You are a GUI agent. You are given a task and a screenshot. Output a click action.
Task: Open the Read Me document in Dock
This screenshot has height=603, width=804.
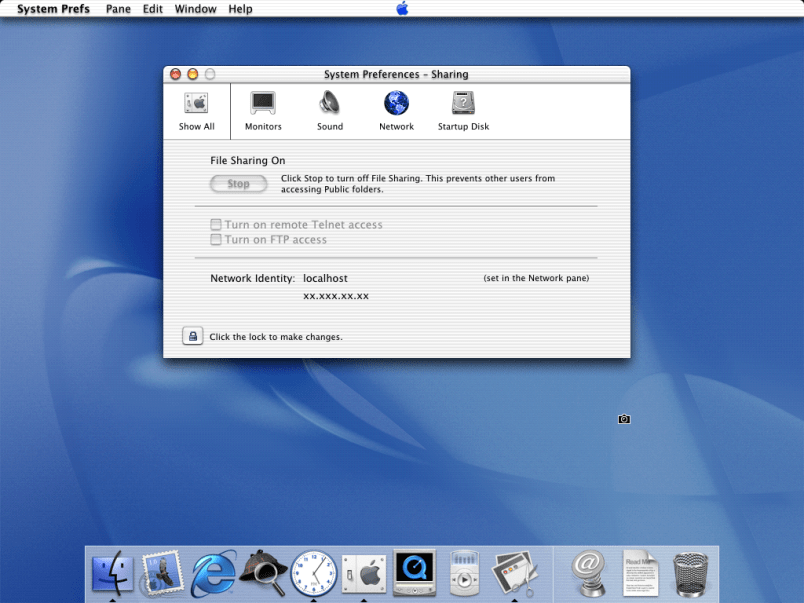pyautogui.click(x=640, y=574)
